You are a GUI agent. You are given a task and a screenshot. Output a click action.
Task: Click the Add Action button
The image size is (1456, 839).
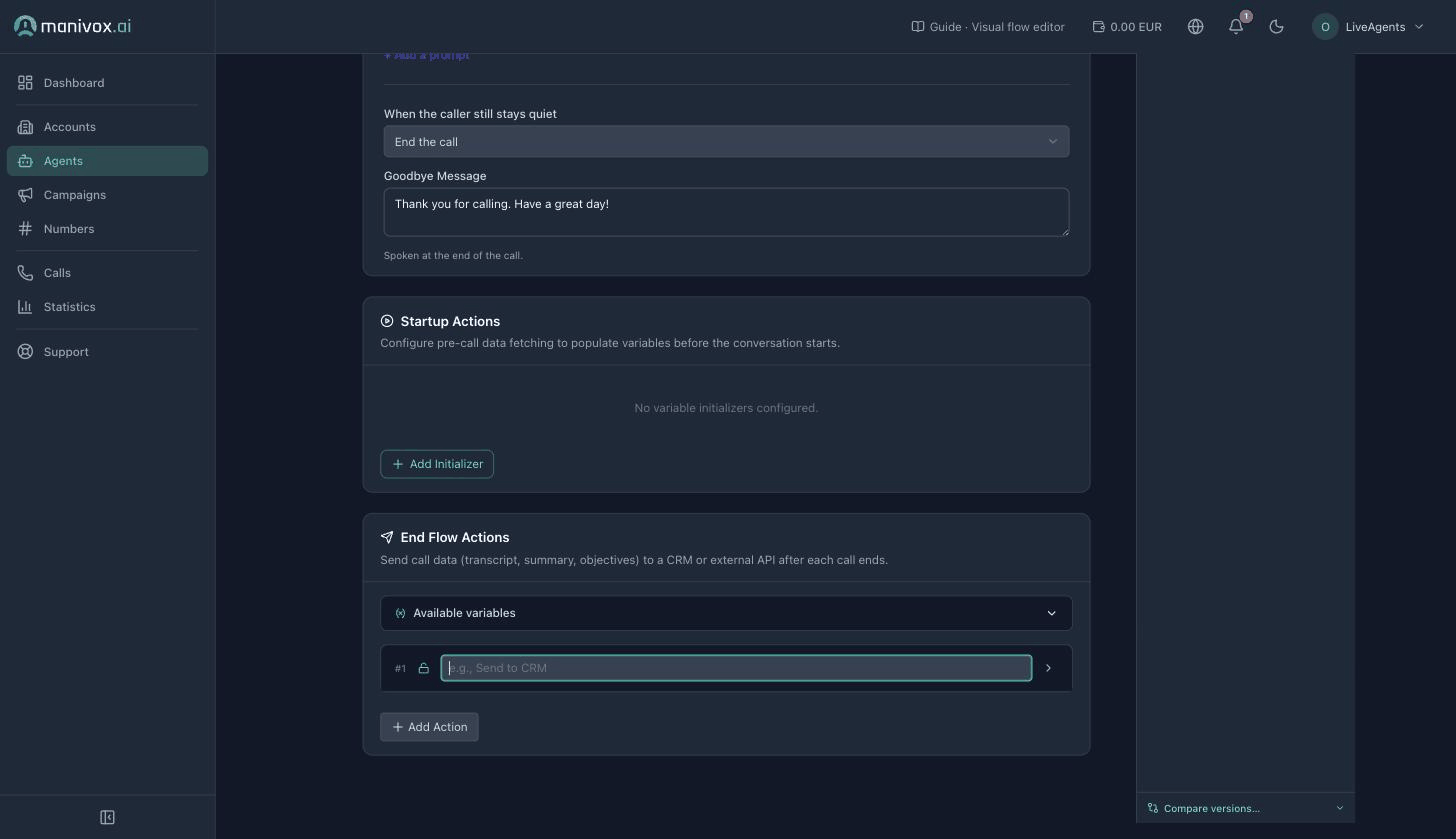click(429, 727)
